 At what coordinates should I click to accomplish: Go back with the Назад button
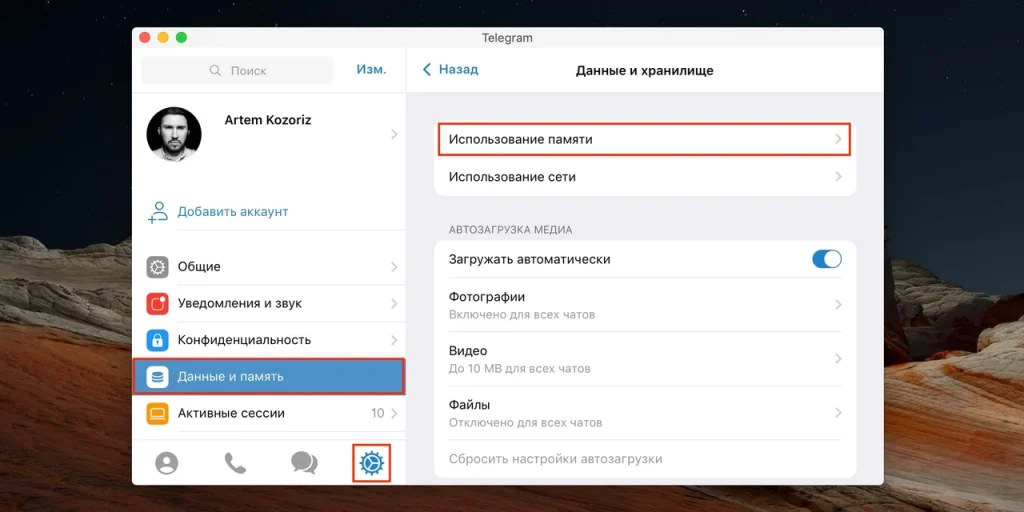pyautogui.click(x=451, y=69)
